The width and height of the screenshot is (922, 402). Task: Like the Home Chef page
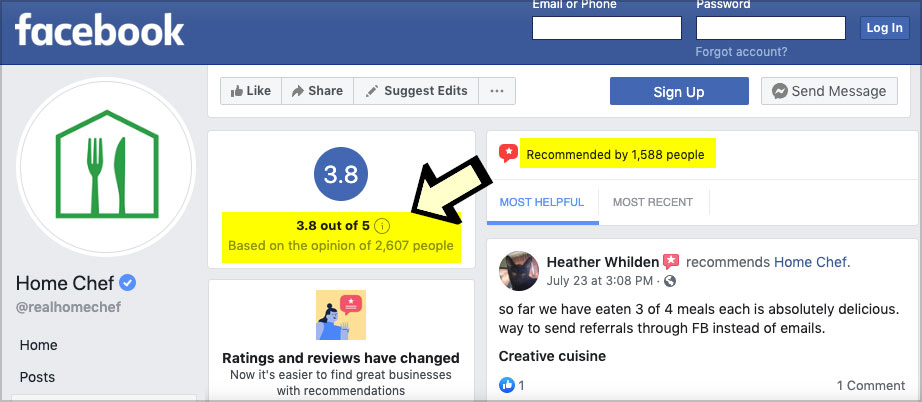click(251, 91)
